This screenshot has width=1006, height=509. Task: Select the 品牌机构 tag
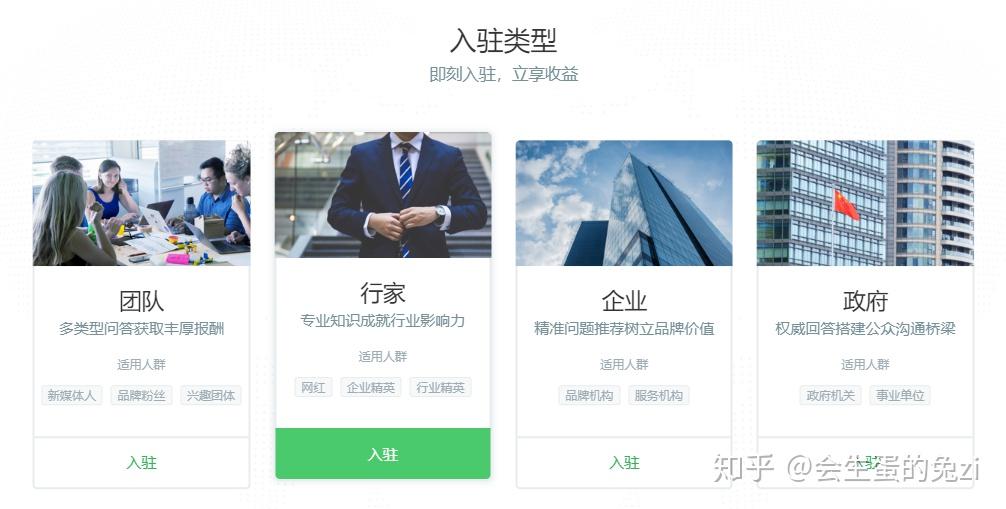coord(589,395)
